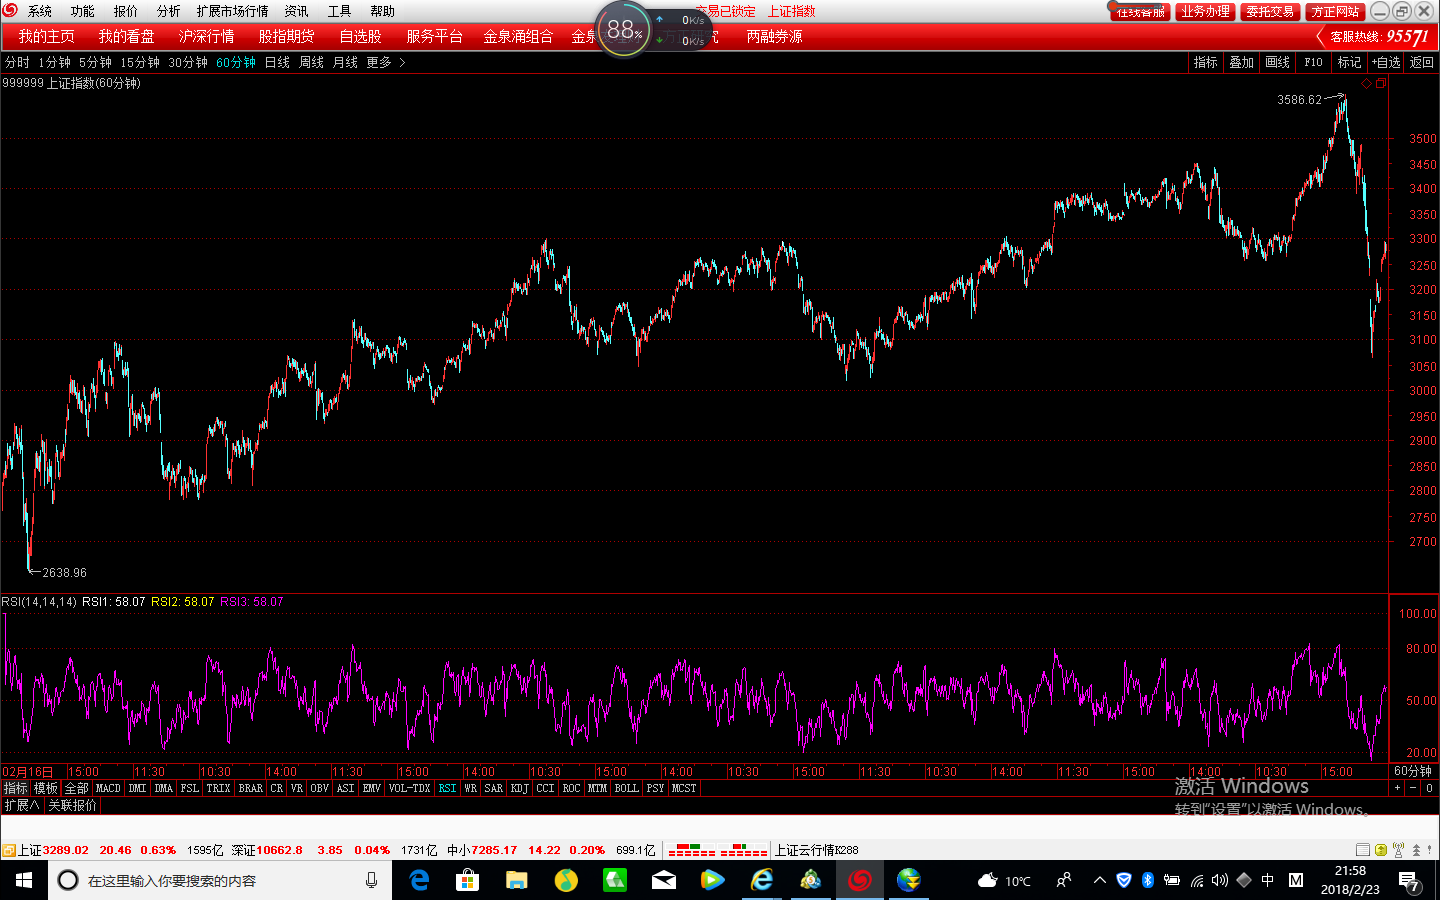1440x900 pixels.
Task: Switch chart to 15分钟 period
Action: [140, 62]
